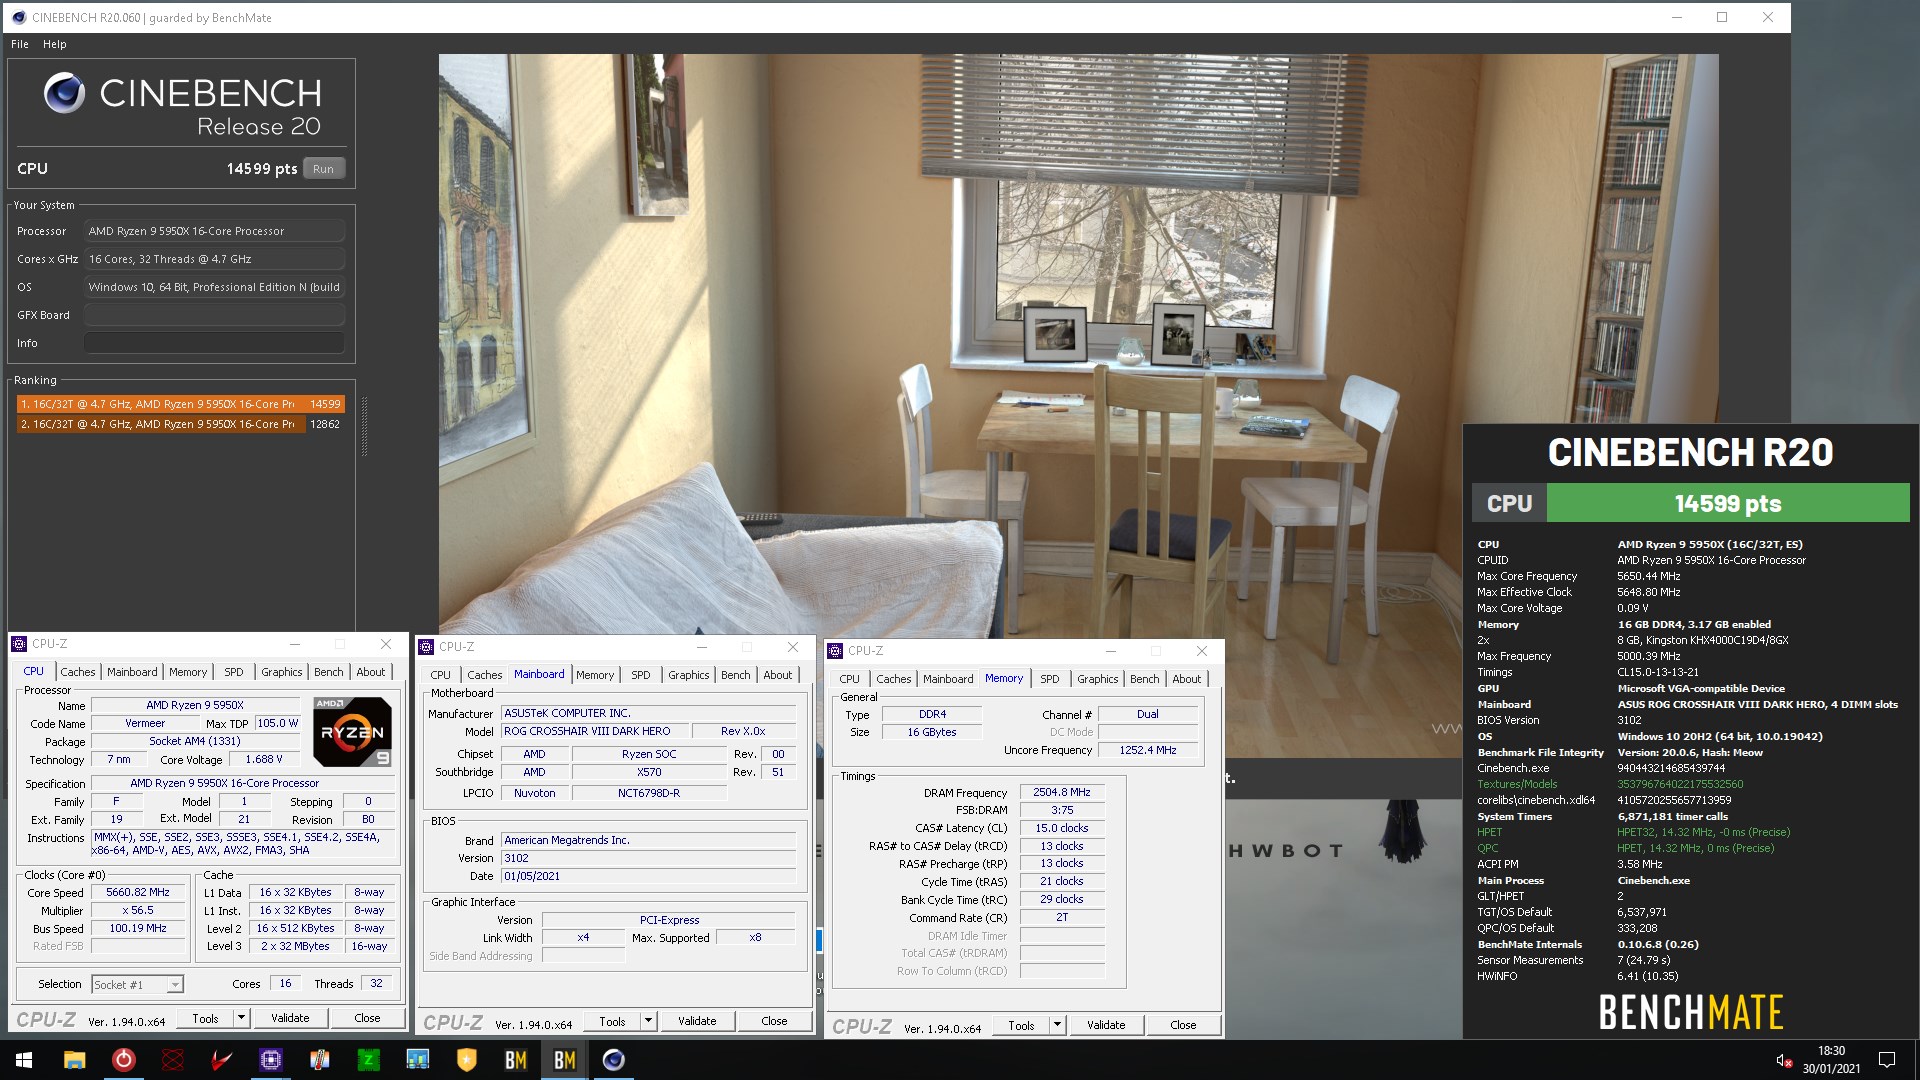Click Tools button in Memory CPU-Z window
Viewport: 1920px width, 1080px height.
(1021, 1025)
